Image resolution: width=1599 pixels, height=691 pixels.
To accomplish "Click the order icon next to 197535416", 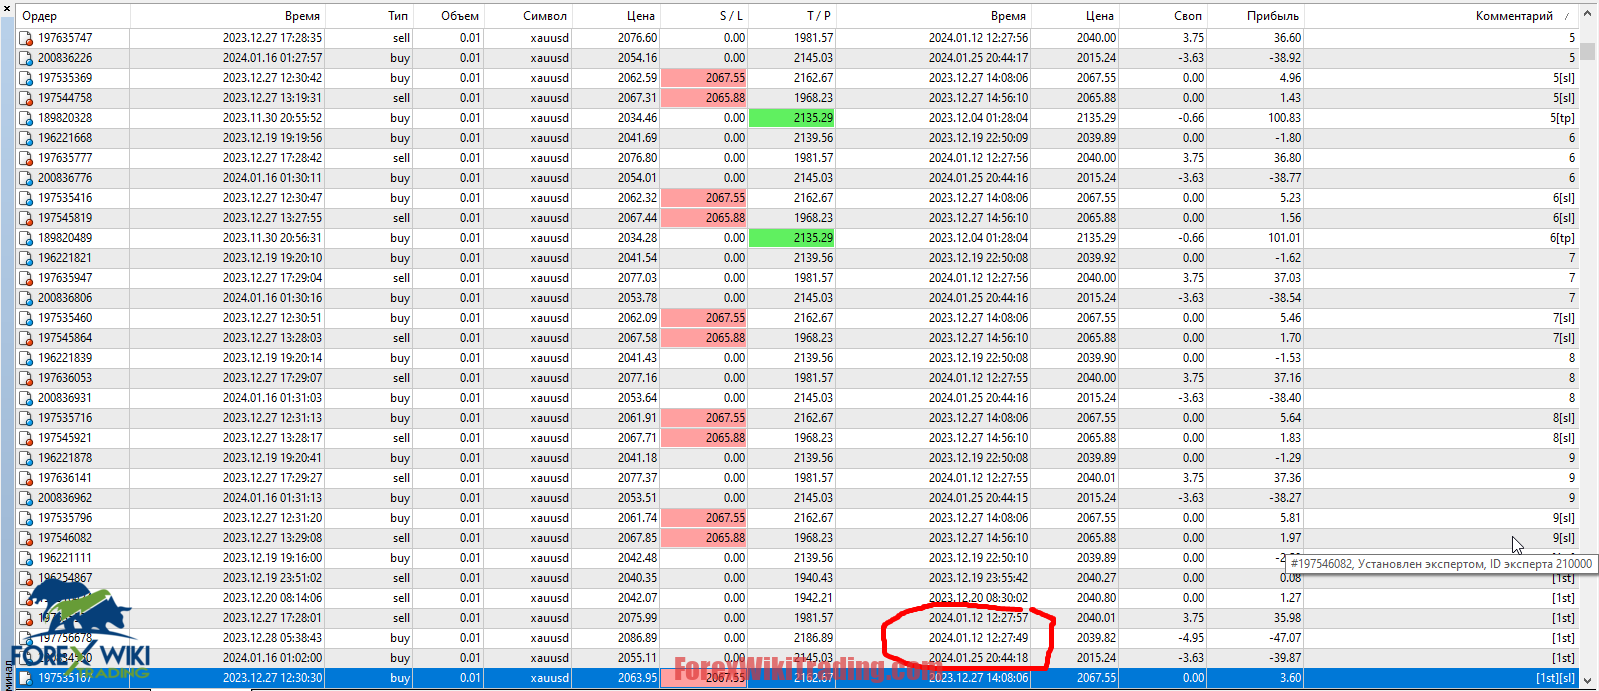I will pos(26,198).
